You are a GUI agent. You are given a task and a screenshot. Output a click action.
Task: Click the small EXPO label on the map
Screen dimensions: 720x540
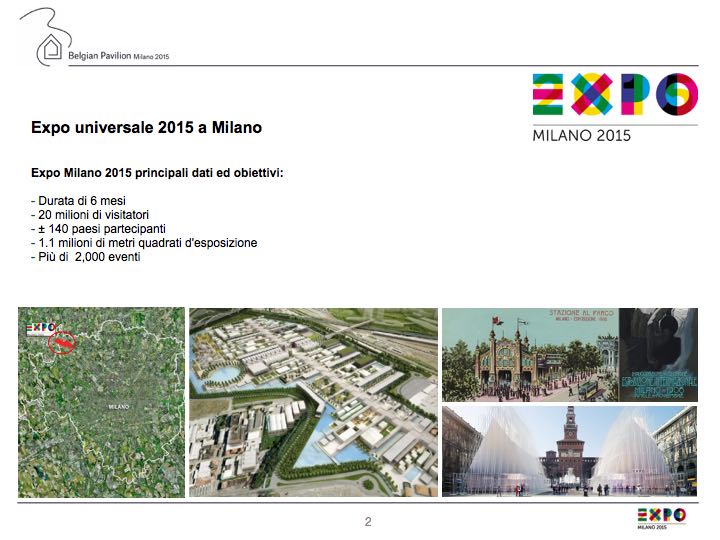coord(41,327)
